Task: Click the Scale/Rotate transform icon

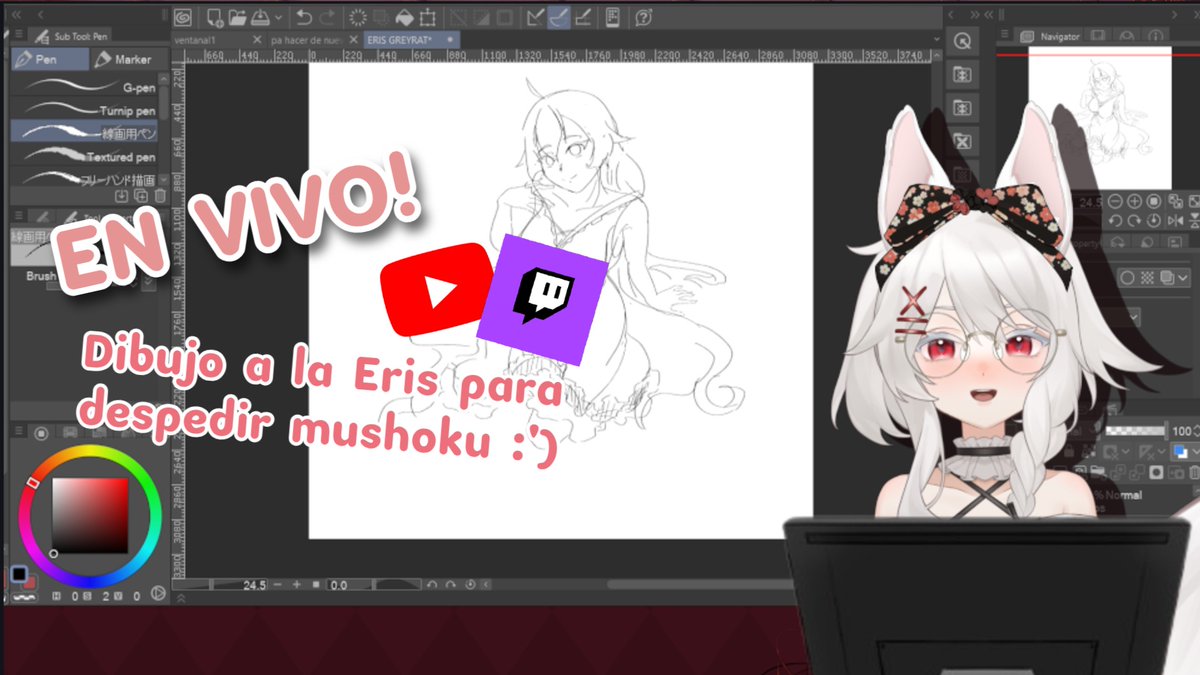Action: 428,17
